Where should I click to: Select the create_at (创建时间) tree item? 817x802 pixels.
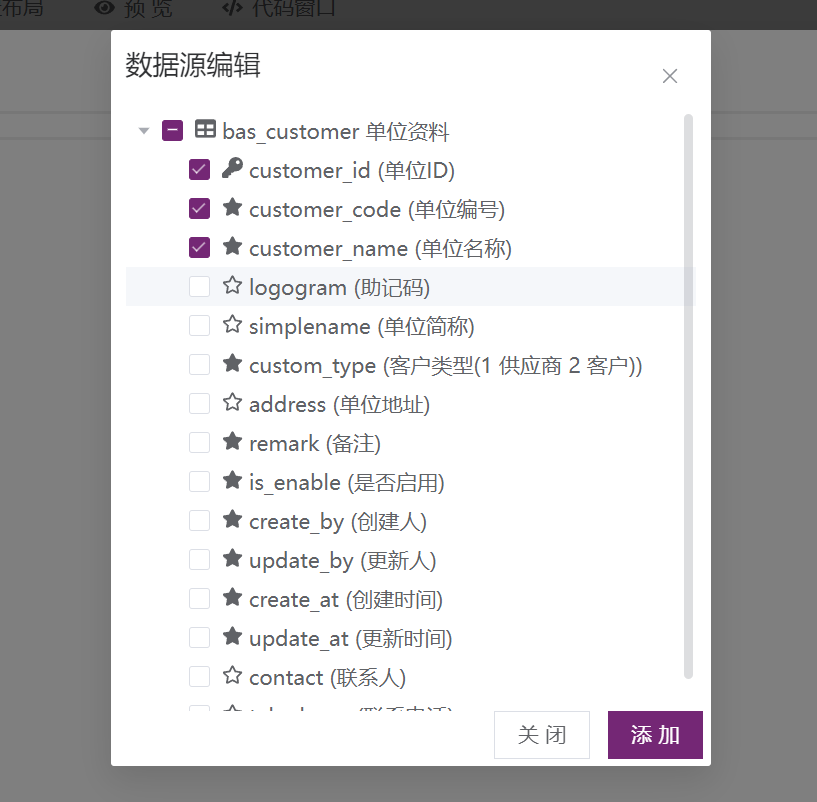click(x=345, y=599)
